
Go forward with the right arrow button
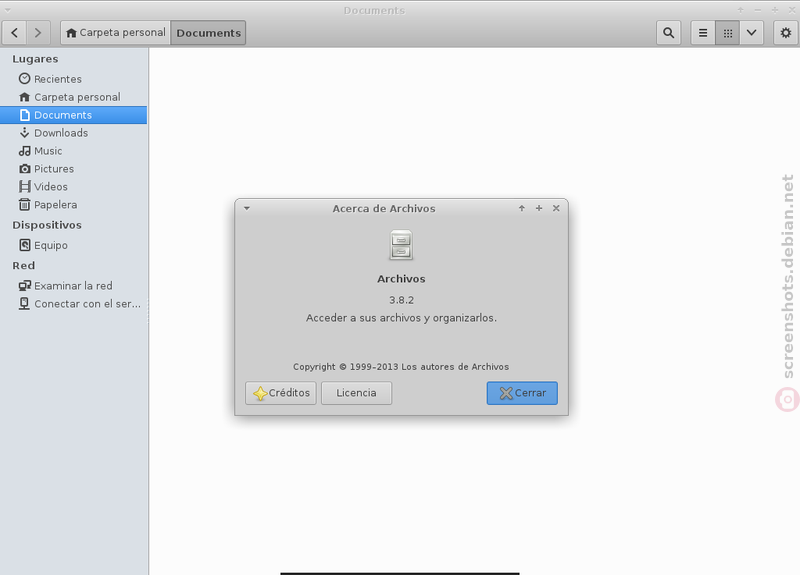click(x=38, y=33)
